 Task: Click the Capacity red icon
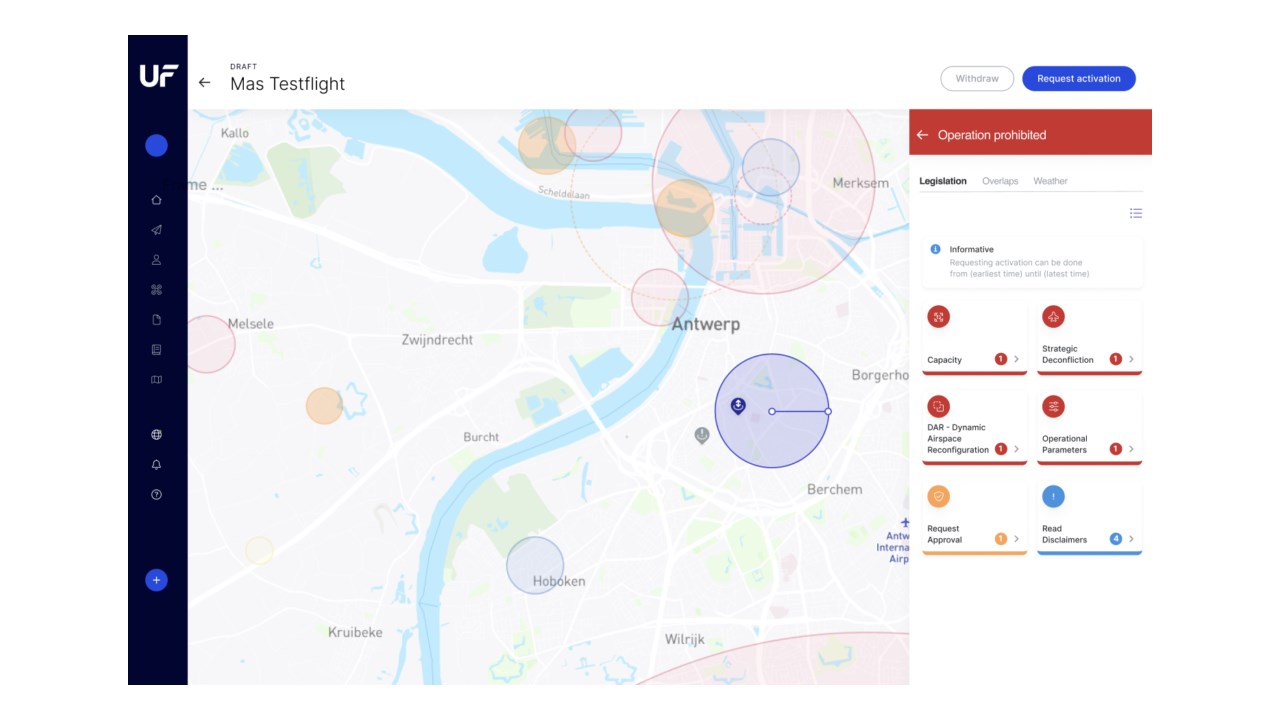938,317
